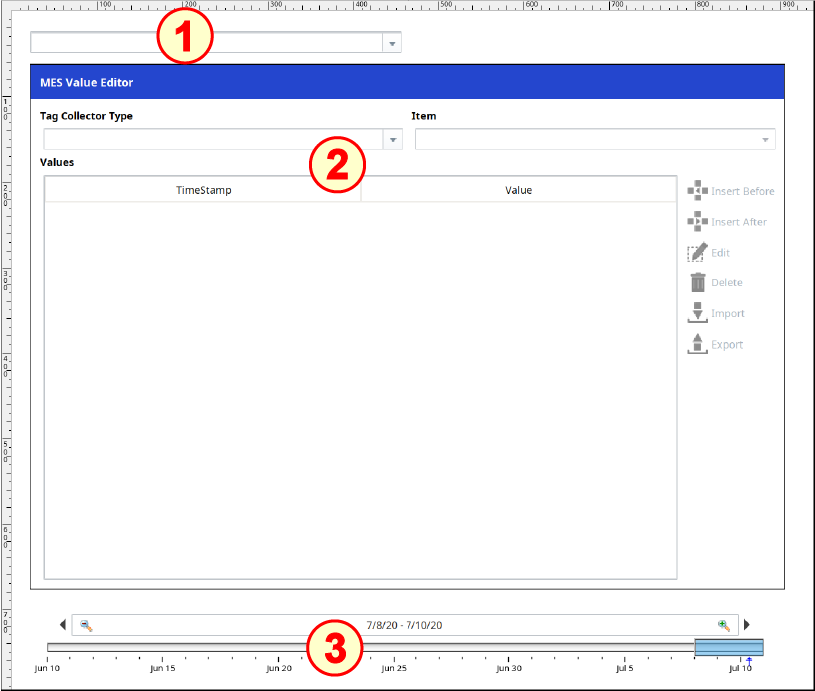Image resolution: width=815 pixels, height=691 pixels.
Task: Click the blue selected range on timeline slider
Action: (728, 648)
